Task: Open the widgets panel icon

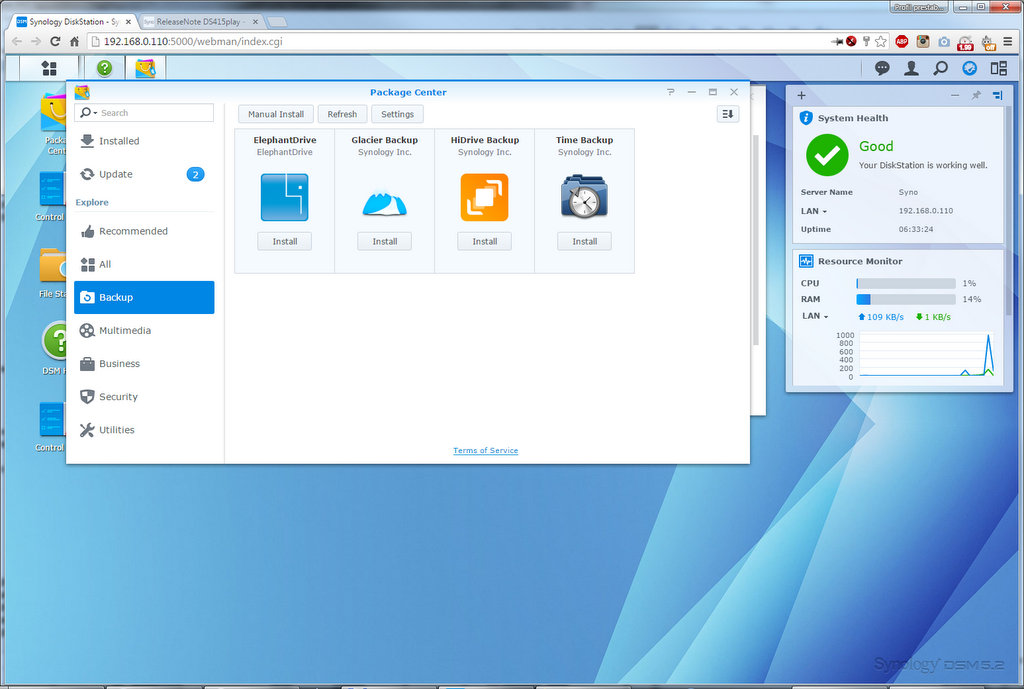Action: click(998, 68)
